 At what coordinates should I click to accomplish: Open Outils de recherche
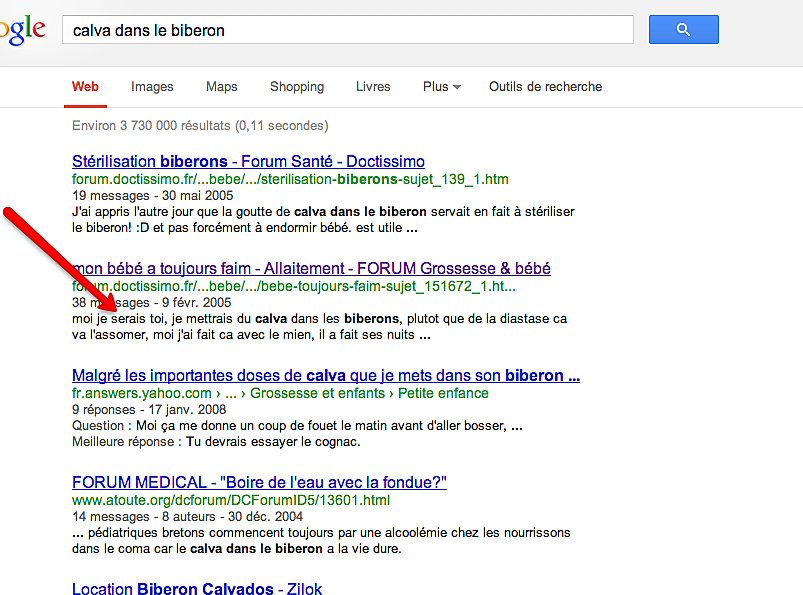(545, 87)
